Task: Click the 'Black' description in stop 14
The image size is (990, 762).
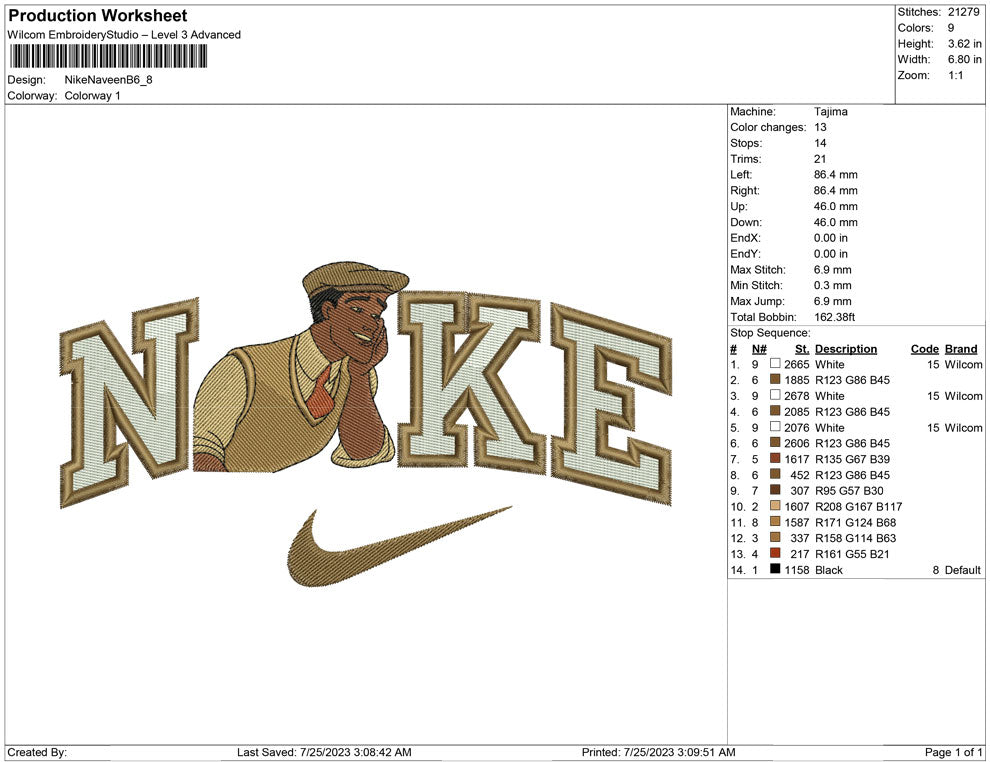Action: [x=829, y=569]
